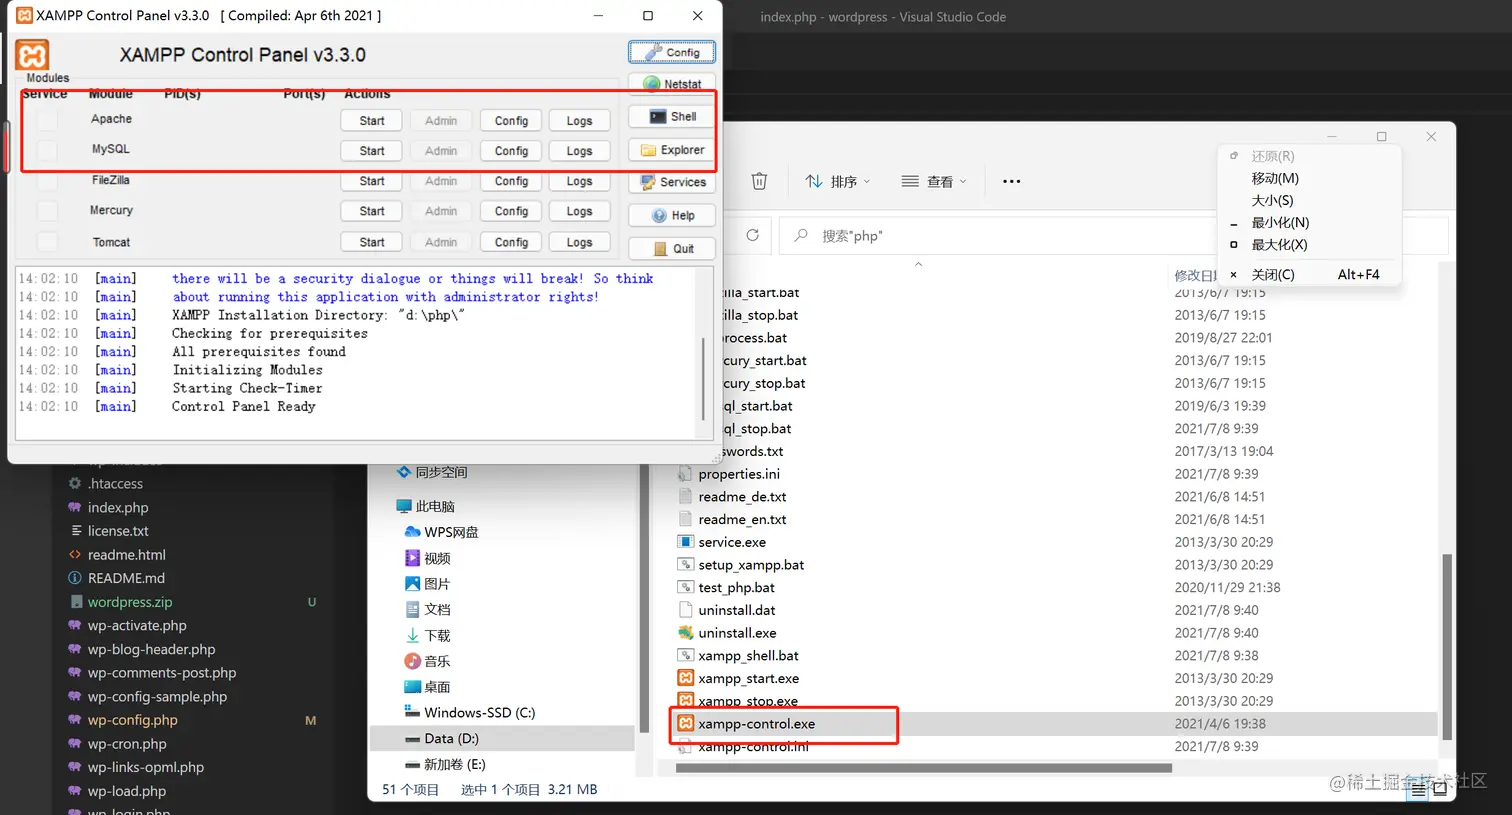Screen dimensions: 1512x815
Task: Open README.md in VS Code explorer
Action: pos(126,578)
